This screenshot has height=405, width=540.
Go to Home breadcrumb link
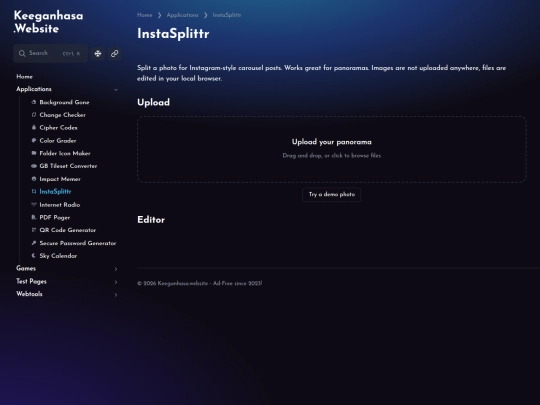(145, 15)
